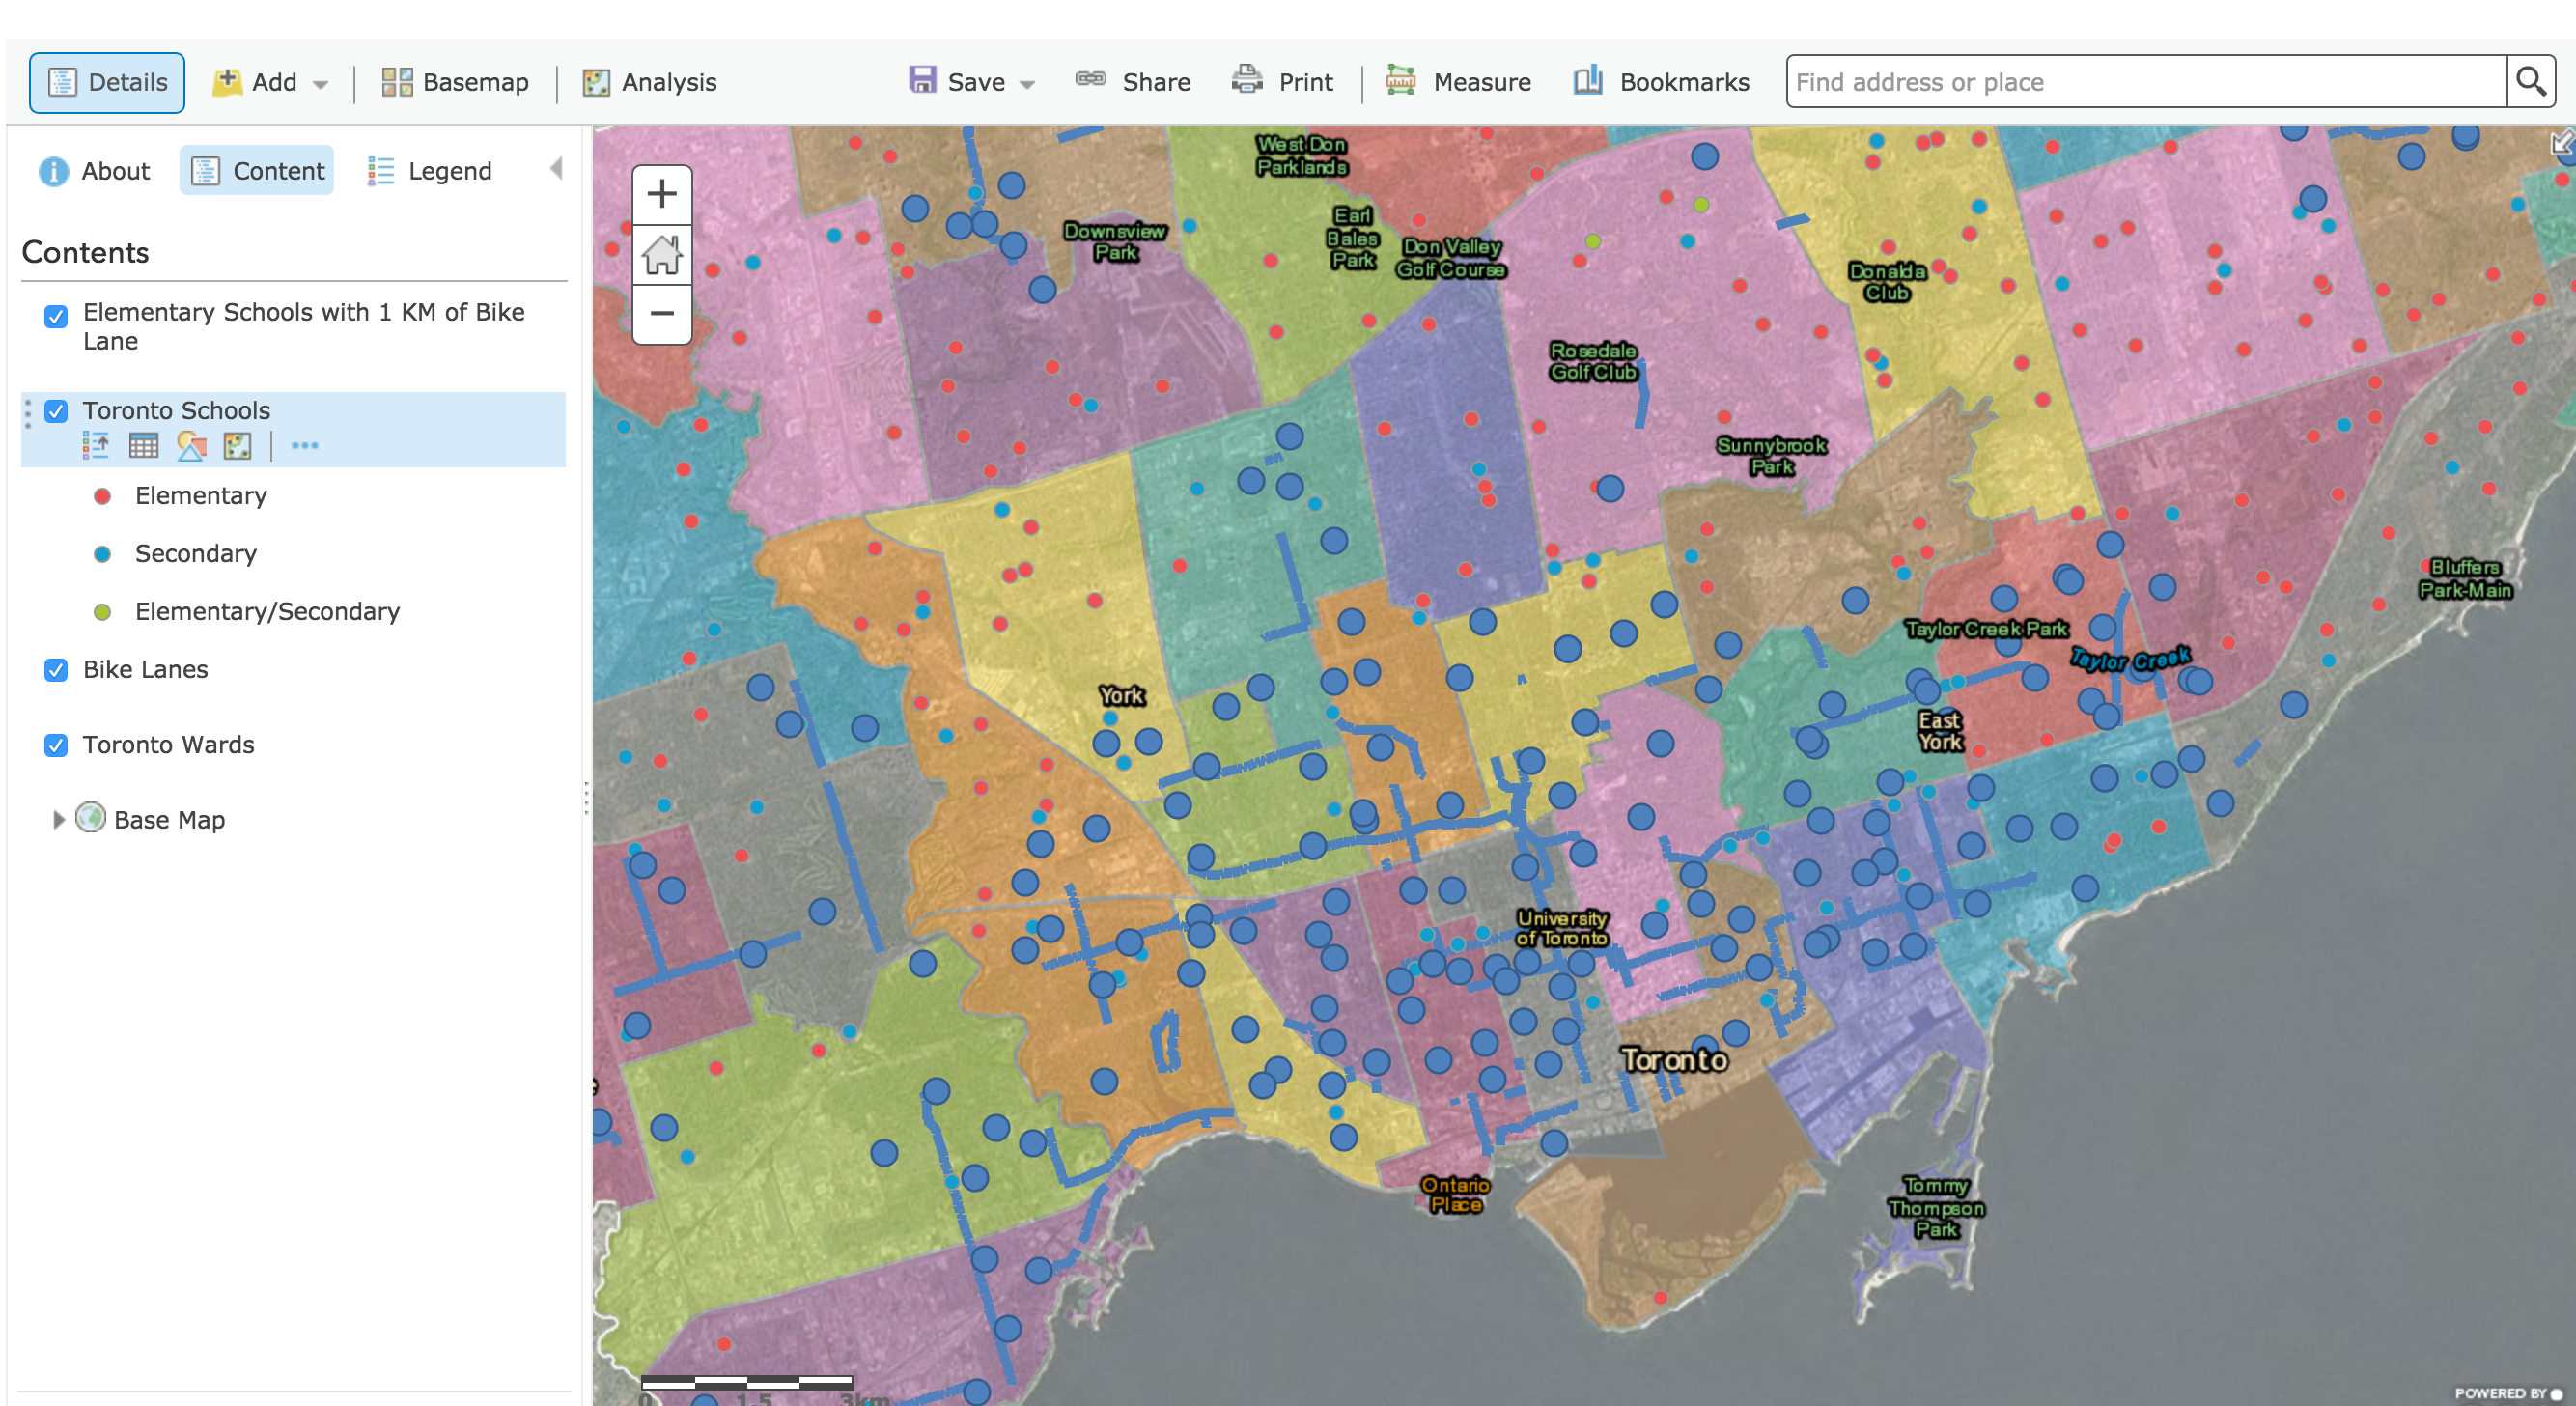Uncheck Elementary Schools with 1 KM layer

(56, 316)
